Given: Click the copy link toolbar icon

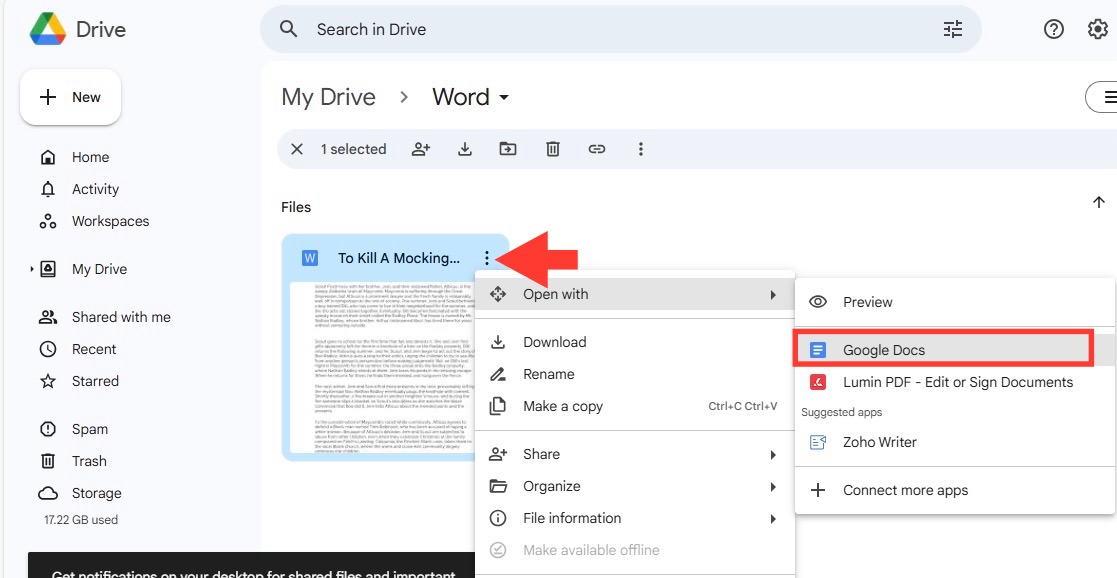Looking at the screenshot, I should 596,149.
